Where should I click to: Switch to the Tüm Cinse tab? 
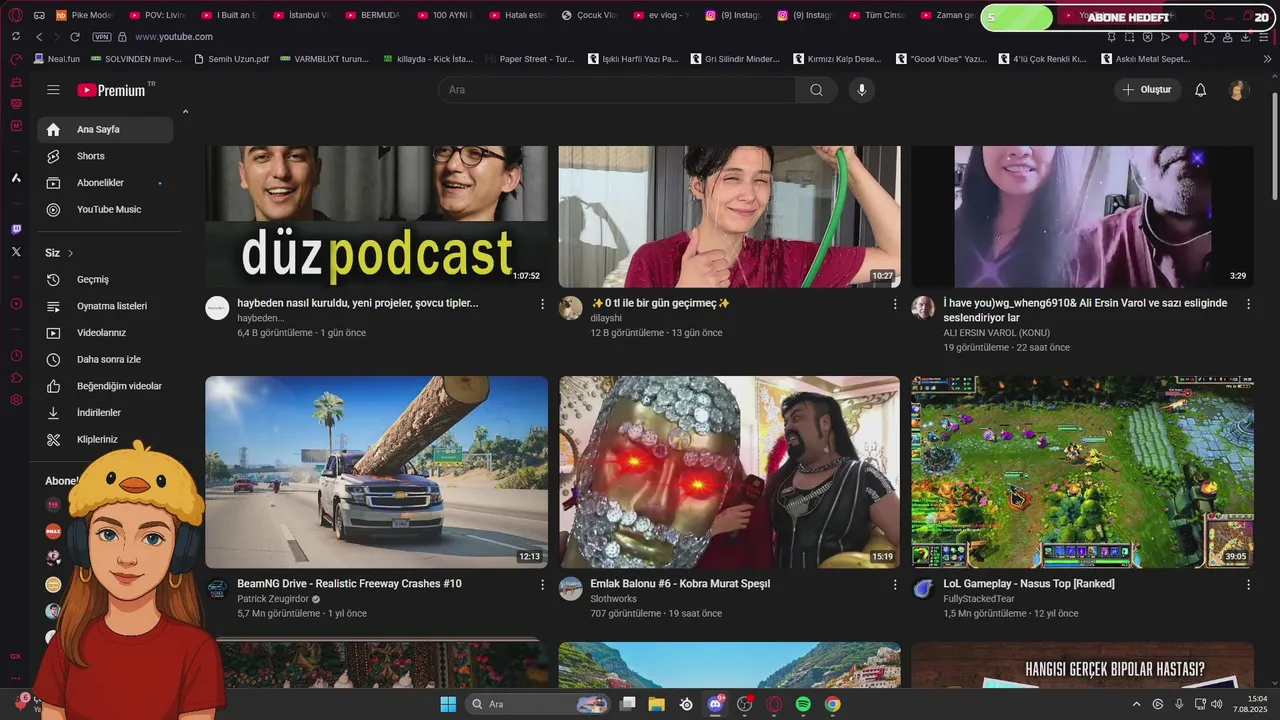(876, 15)
